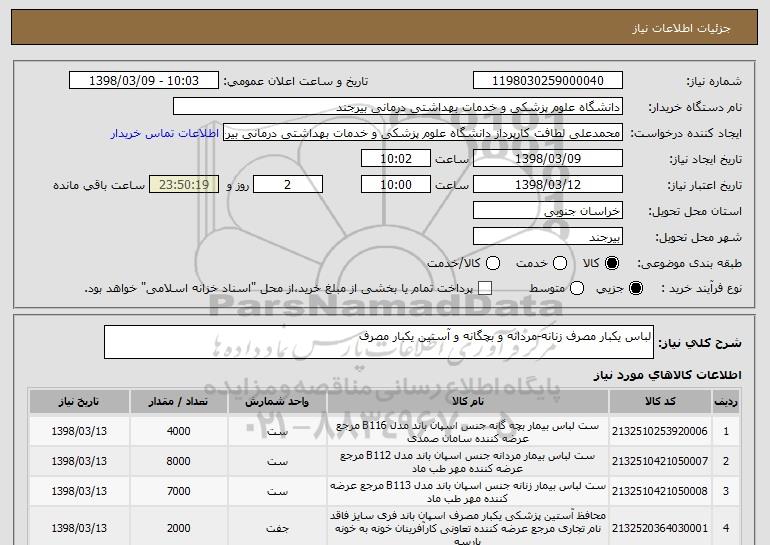Click unit جفت in row 4
This screenshot has height=545, width=770.
(277, 528)
